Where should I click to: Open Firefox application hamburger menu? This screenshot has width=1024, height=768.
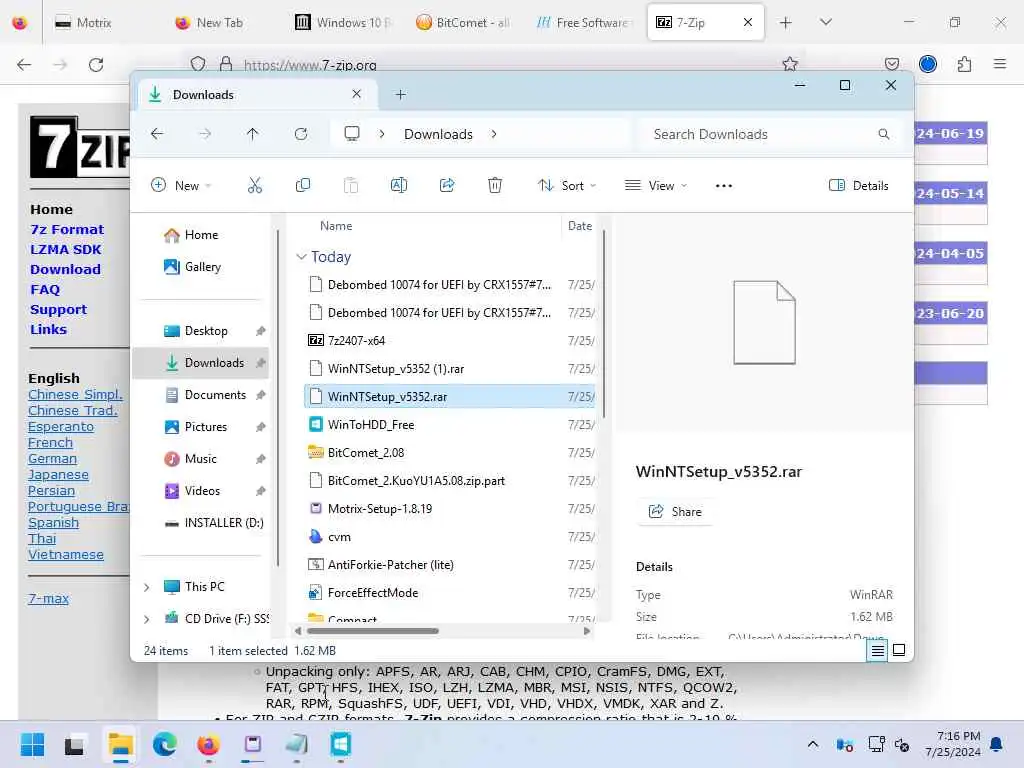click(999, 64)
